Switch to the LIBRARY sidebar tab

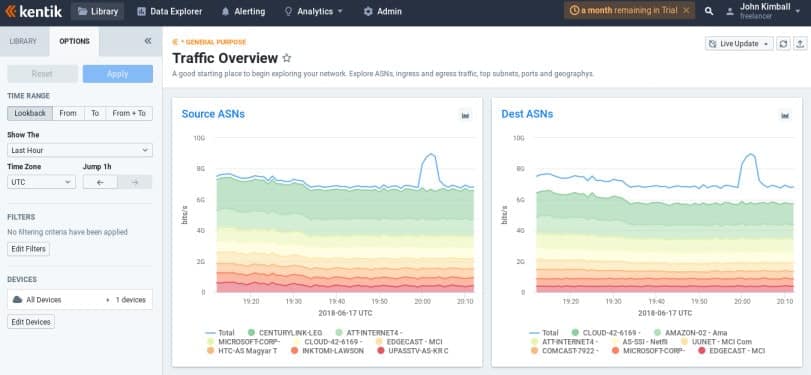pyautogui.click(x=23, y=41)
